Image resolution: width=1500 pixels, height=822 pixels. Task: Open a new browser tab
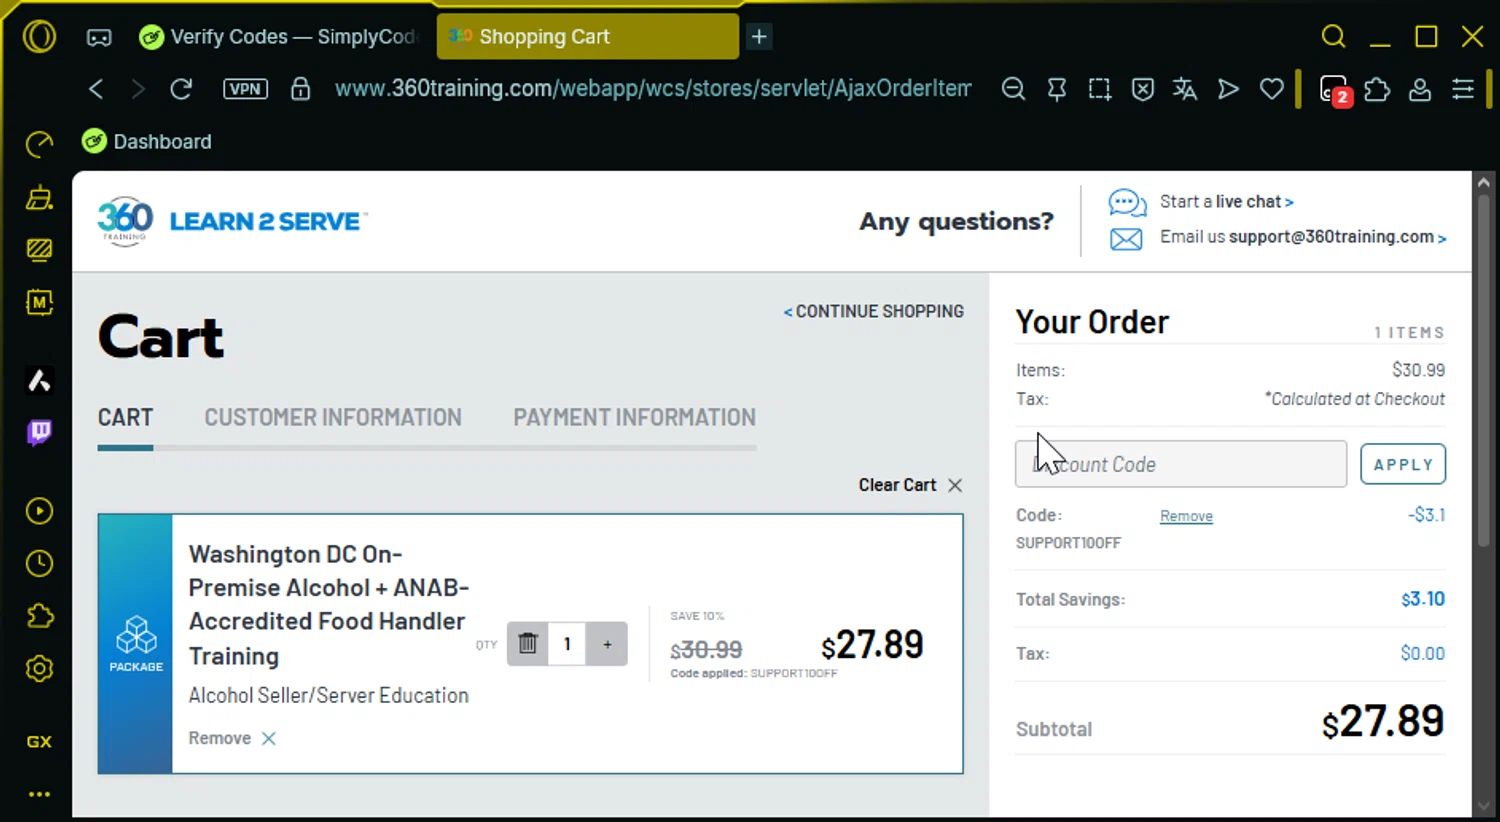(x=759, y=37)
